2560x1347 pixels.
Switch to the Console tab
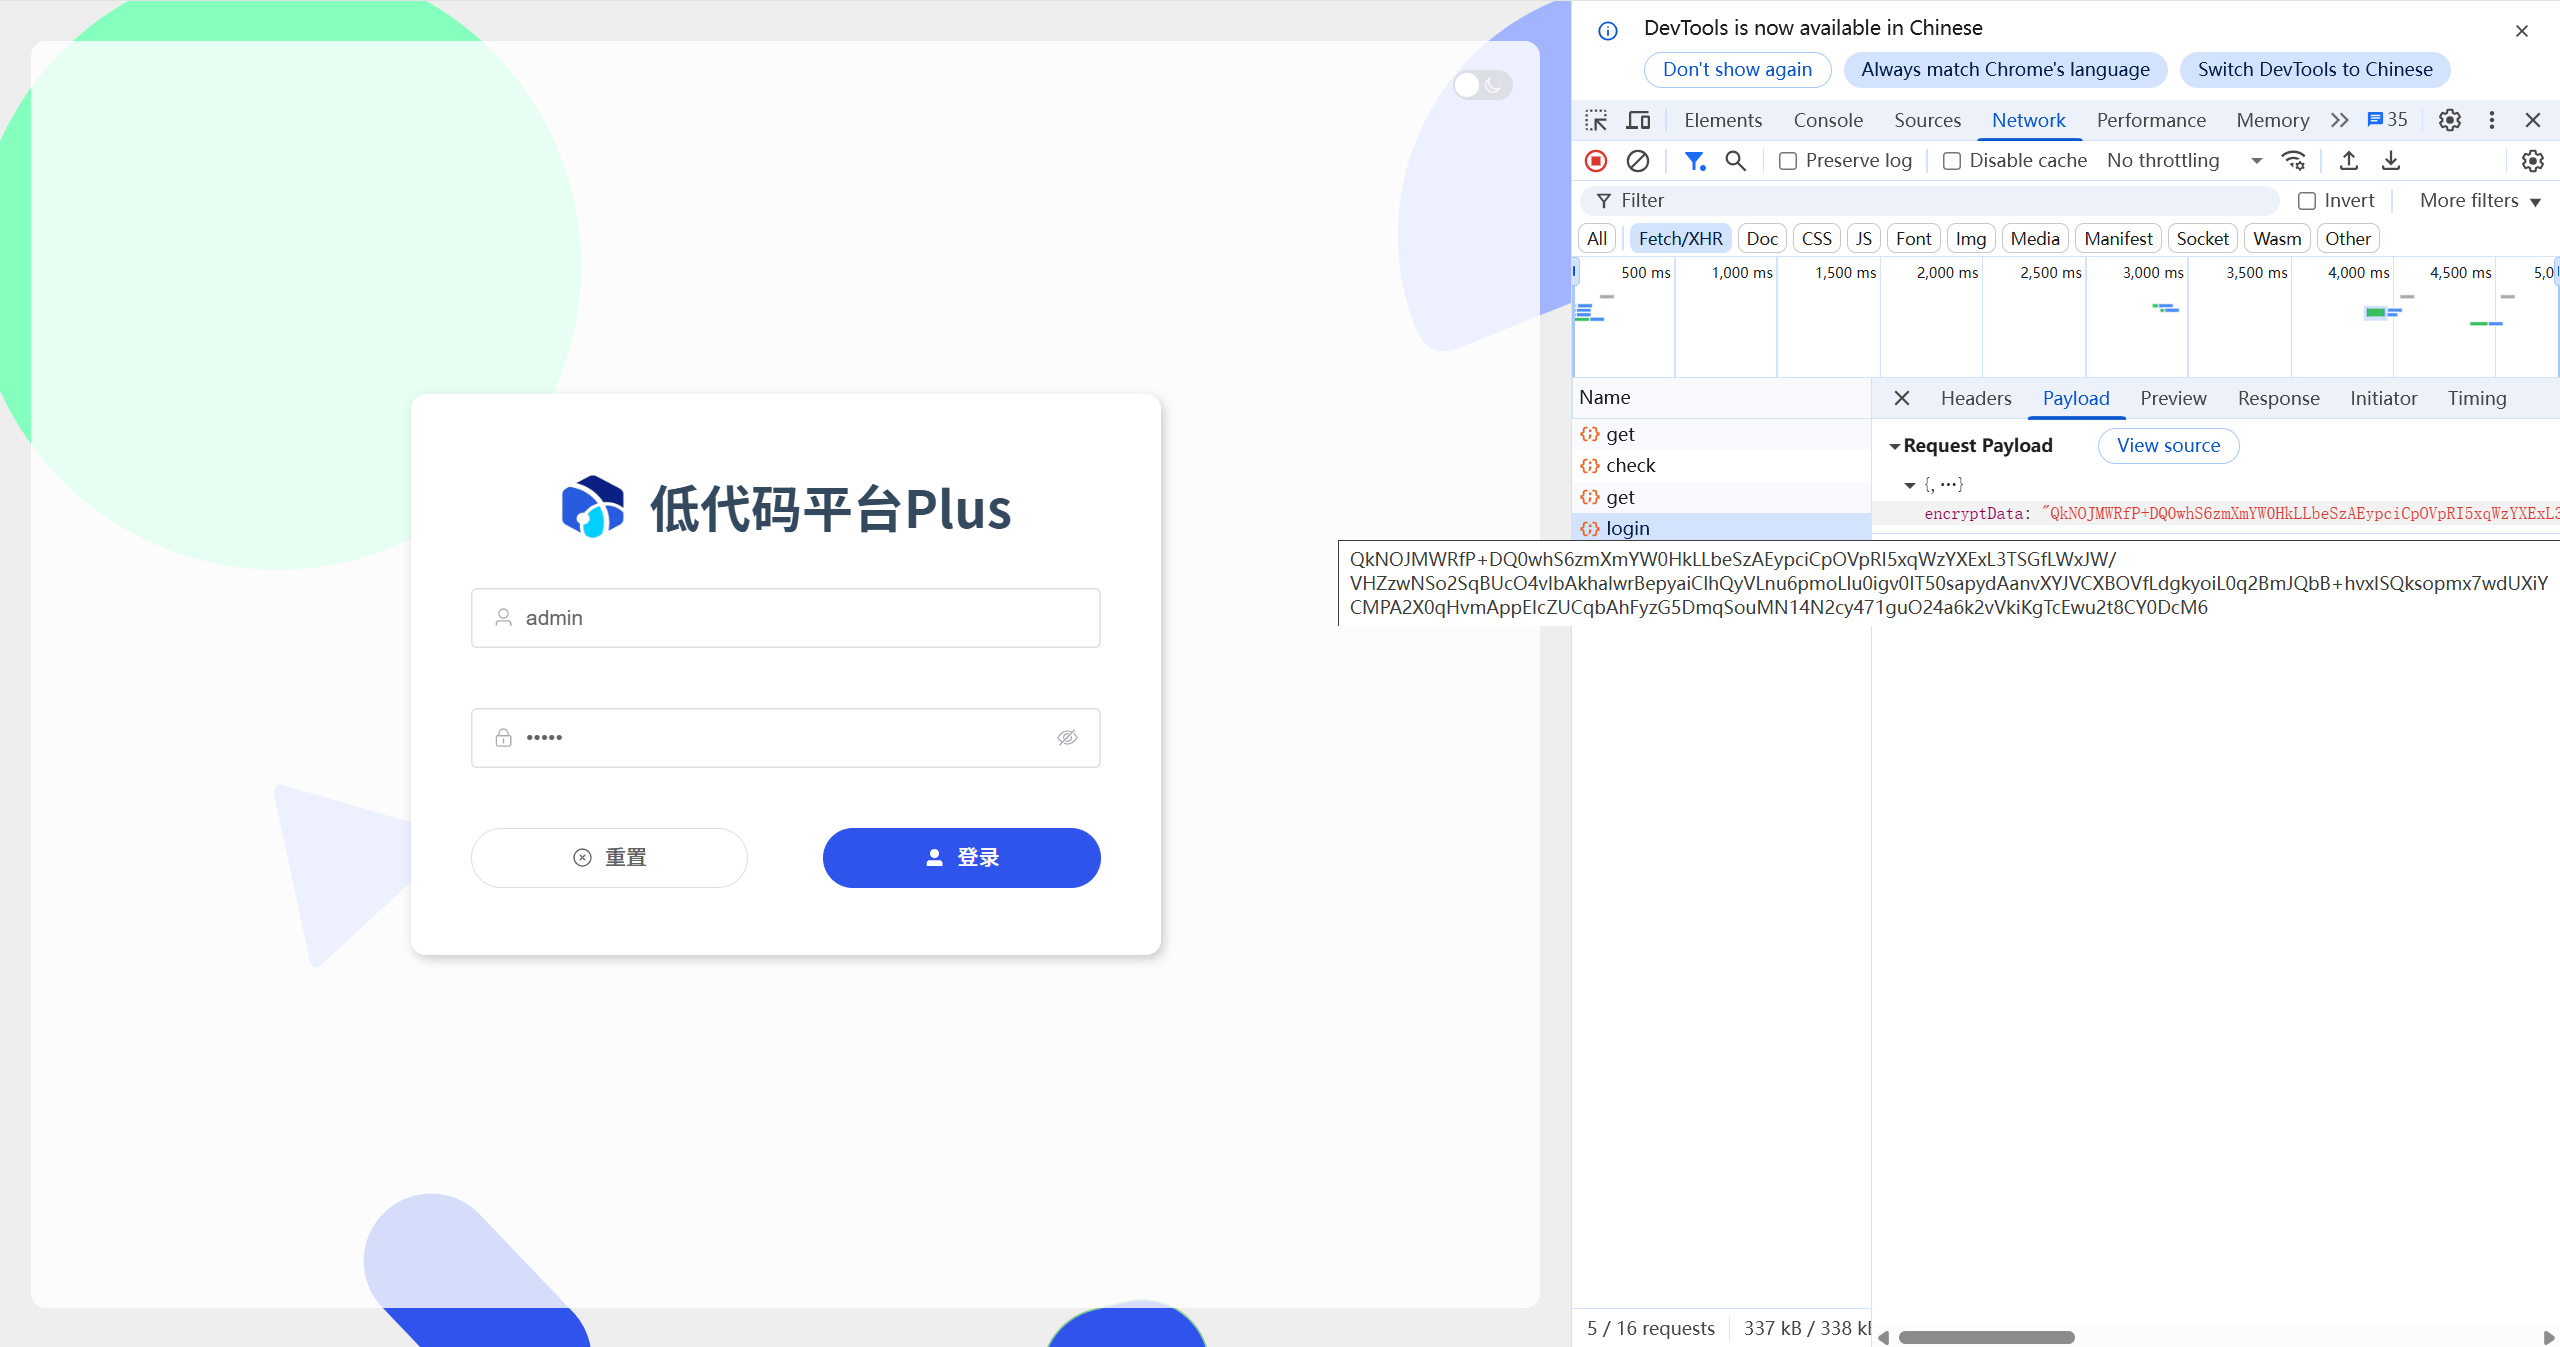tap(1827, 121)
